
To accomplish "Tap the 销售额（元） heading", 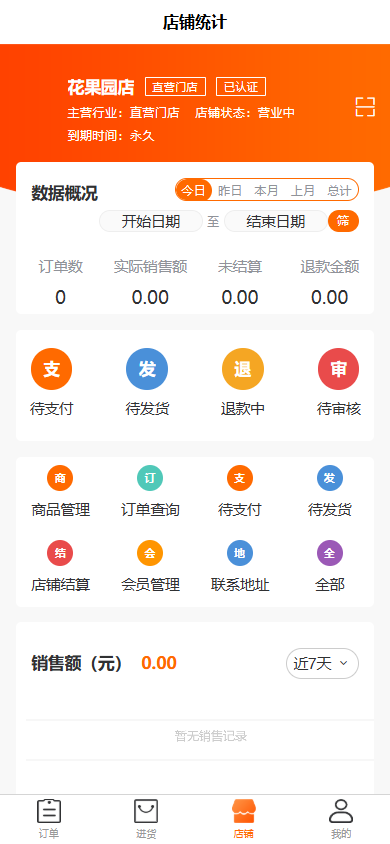I will pyautogui.click(x=77, y=664).
